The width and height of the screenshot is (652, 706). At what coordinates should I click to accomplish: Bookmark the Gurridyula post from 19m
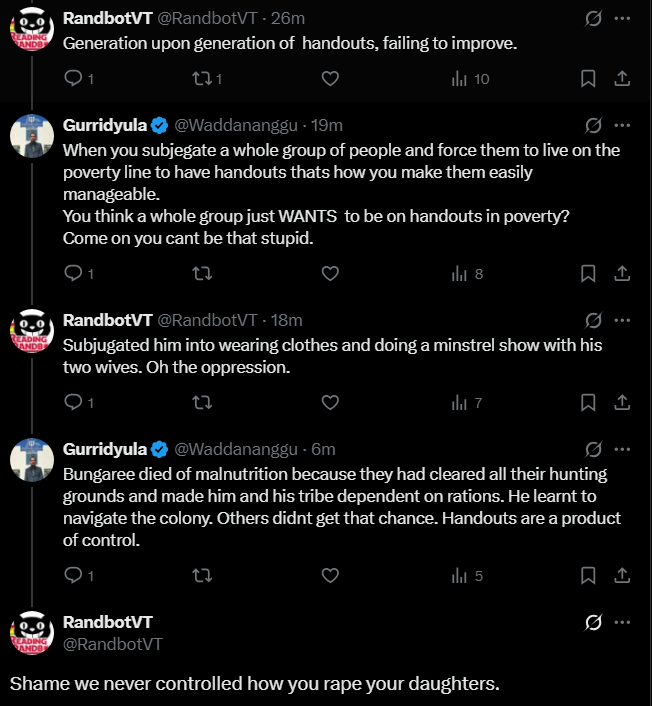tap(589, 274)
